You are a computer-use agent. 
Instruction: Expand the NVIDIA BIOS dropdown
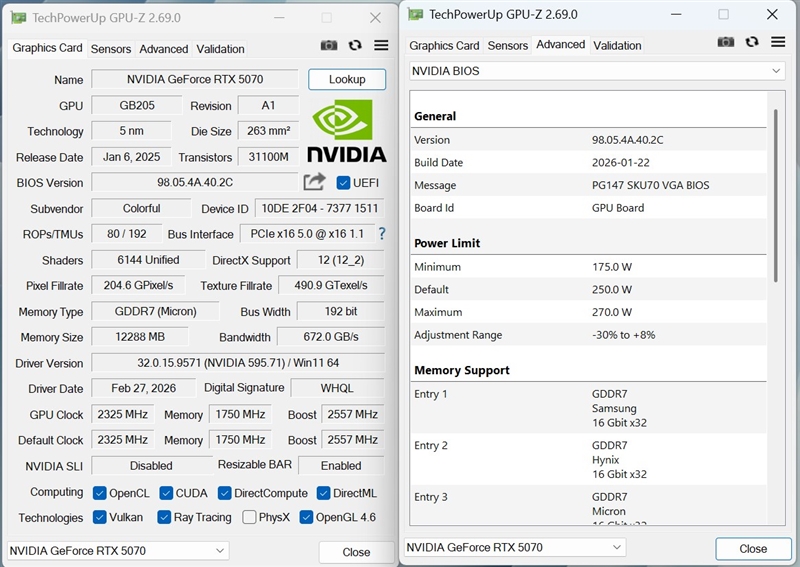tap(596, 71)
